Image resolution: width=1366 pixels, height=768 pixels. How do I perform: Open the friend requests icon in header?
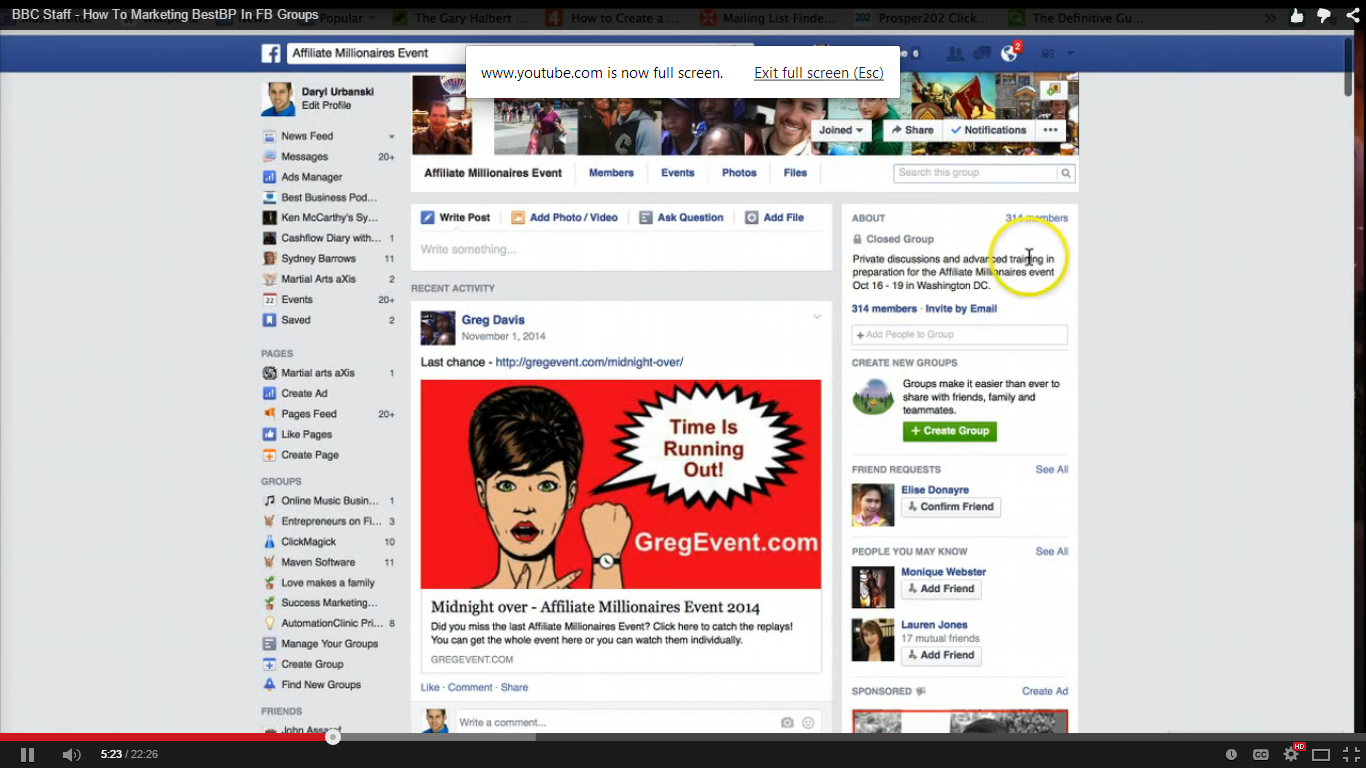point(955,53)
